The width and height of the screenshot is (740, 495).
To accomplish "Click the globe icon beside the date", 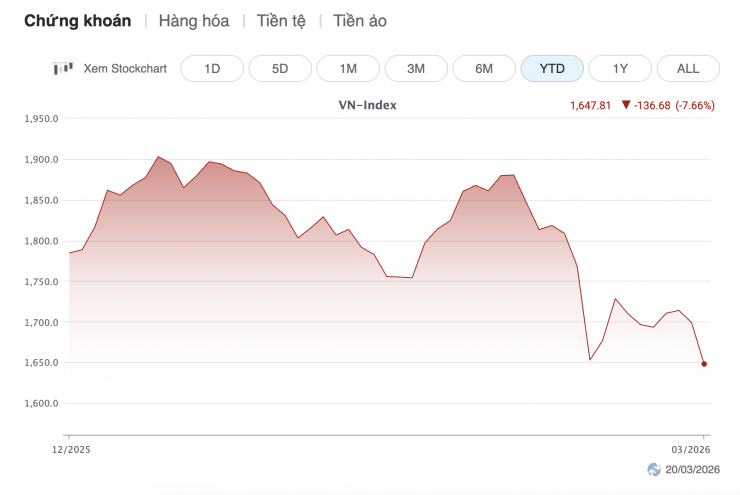I will tap(654, 469).
